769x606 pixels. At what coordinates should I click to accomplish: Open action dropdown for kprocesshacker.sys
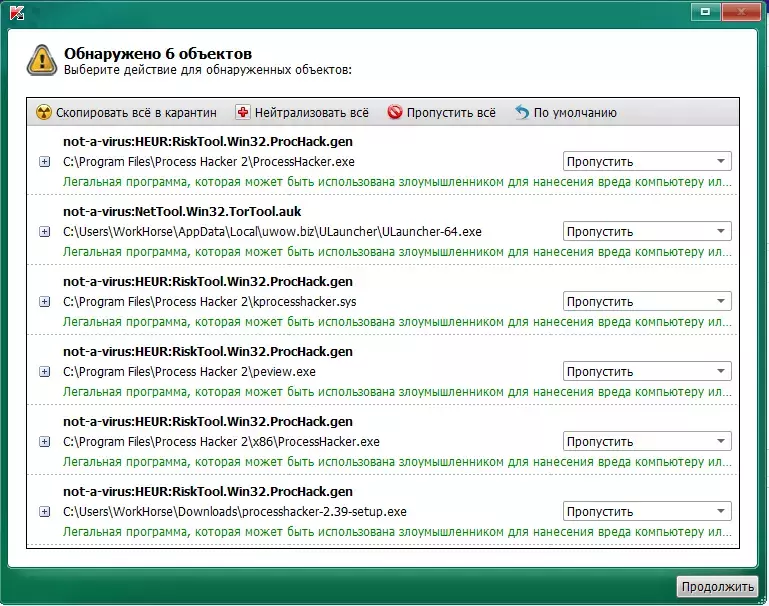pyautogui.click(x=647, y=302)
